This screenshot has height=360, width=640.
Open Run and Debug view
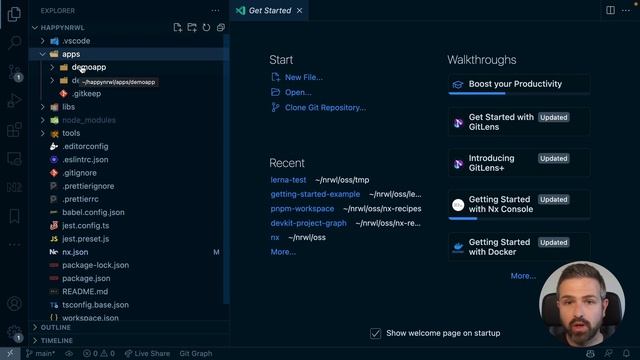[14, 100]
